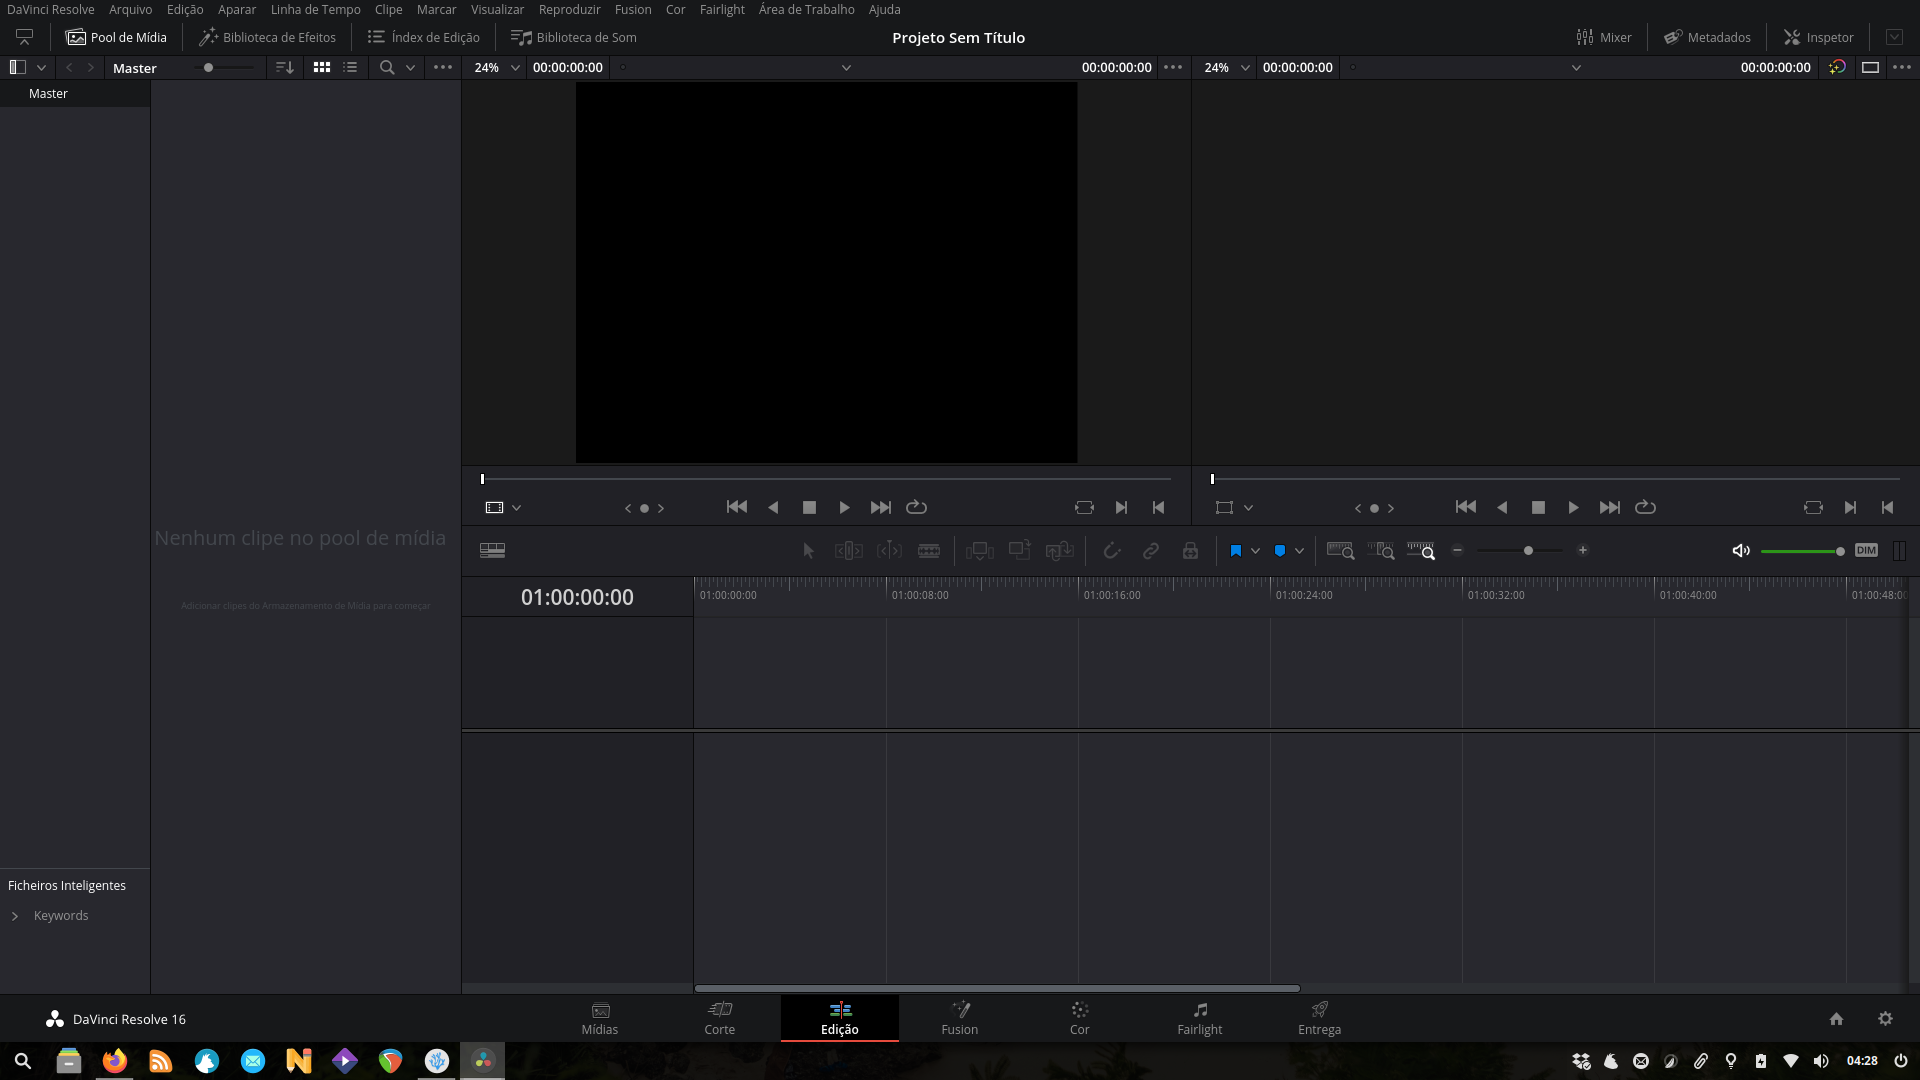Switch to the Fusion page tab

pyautogui.click(x=959, y=1019)
